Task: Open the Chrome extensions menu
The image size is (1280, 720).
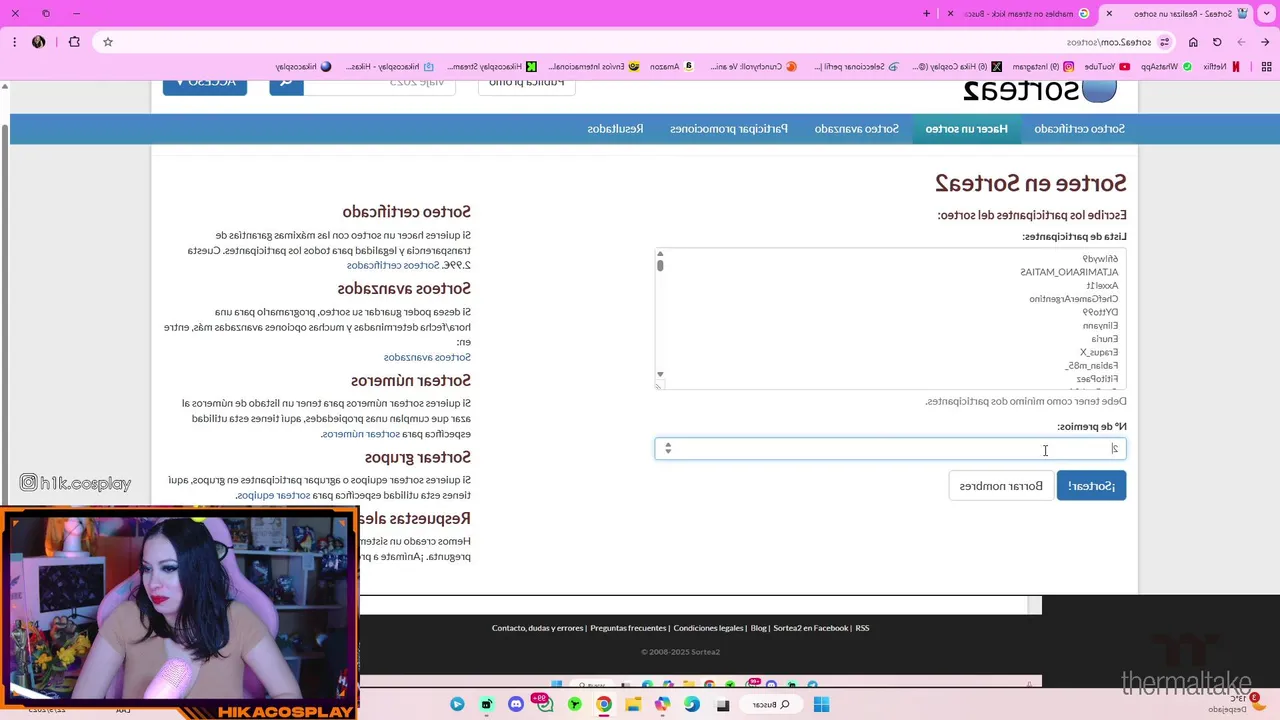Action: (74, 42)
